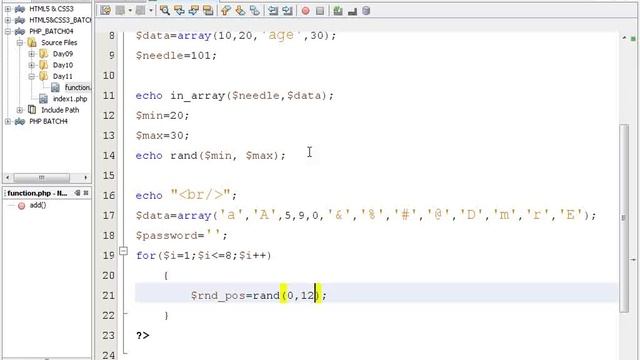This screenshot has height=360, width=640.
Task: Click the Forward navigation arrow icon
Action: (x=140, y=11)
